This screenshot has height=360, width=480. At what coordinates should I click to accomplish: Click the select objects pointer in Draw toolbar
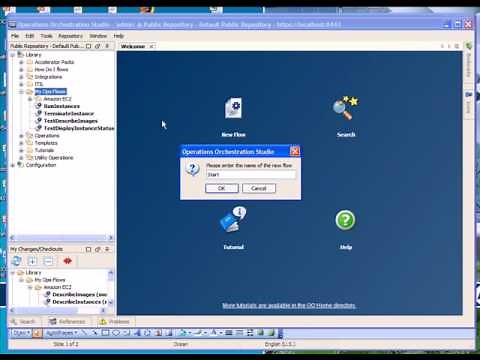36,332
